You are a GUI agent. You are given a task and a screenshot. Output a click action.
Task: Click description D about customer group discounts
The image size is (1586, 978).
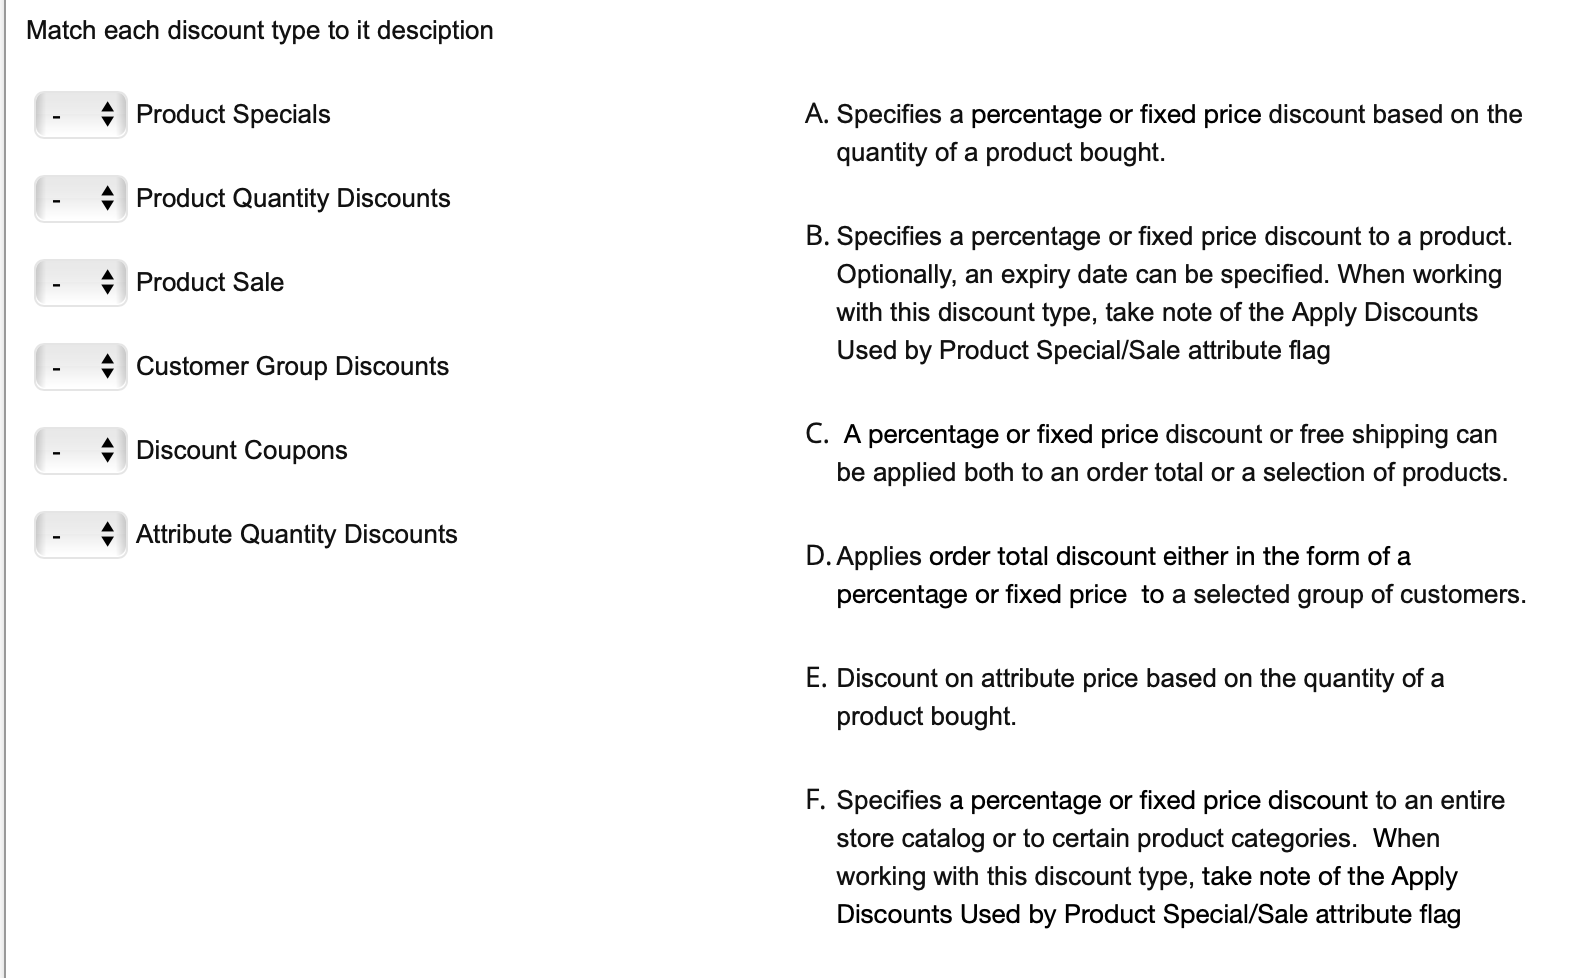(x=1160, y=575)
